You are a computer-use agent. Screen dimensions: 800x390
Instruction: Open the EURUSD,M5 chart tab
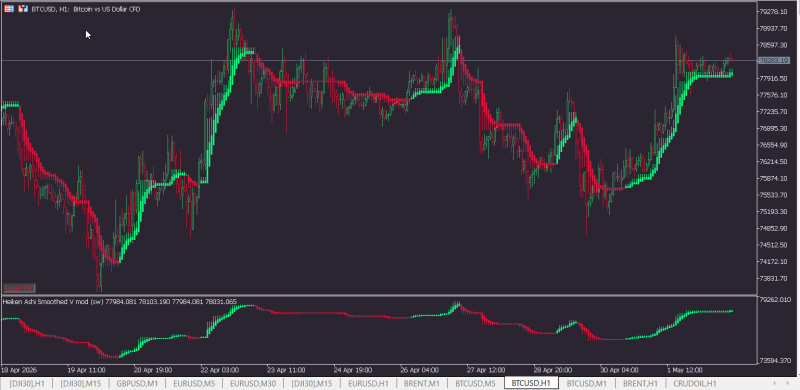[x=194, y=383]
